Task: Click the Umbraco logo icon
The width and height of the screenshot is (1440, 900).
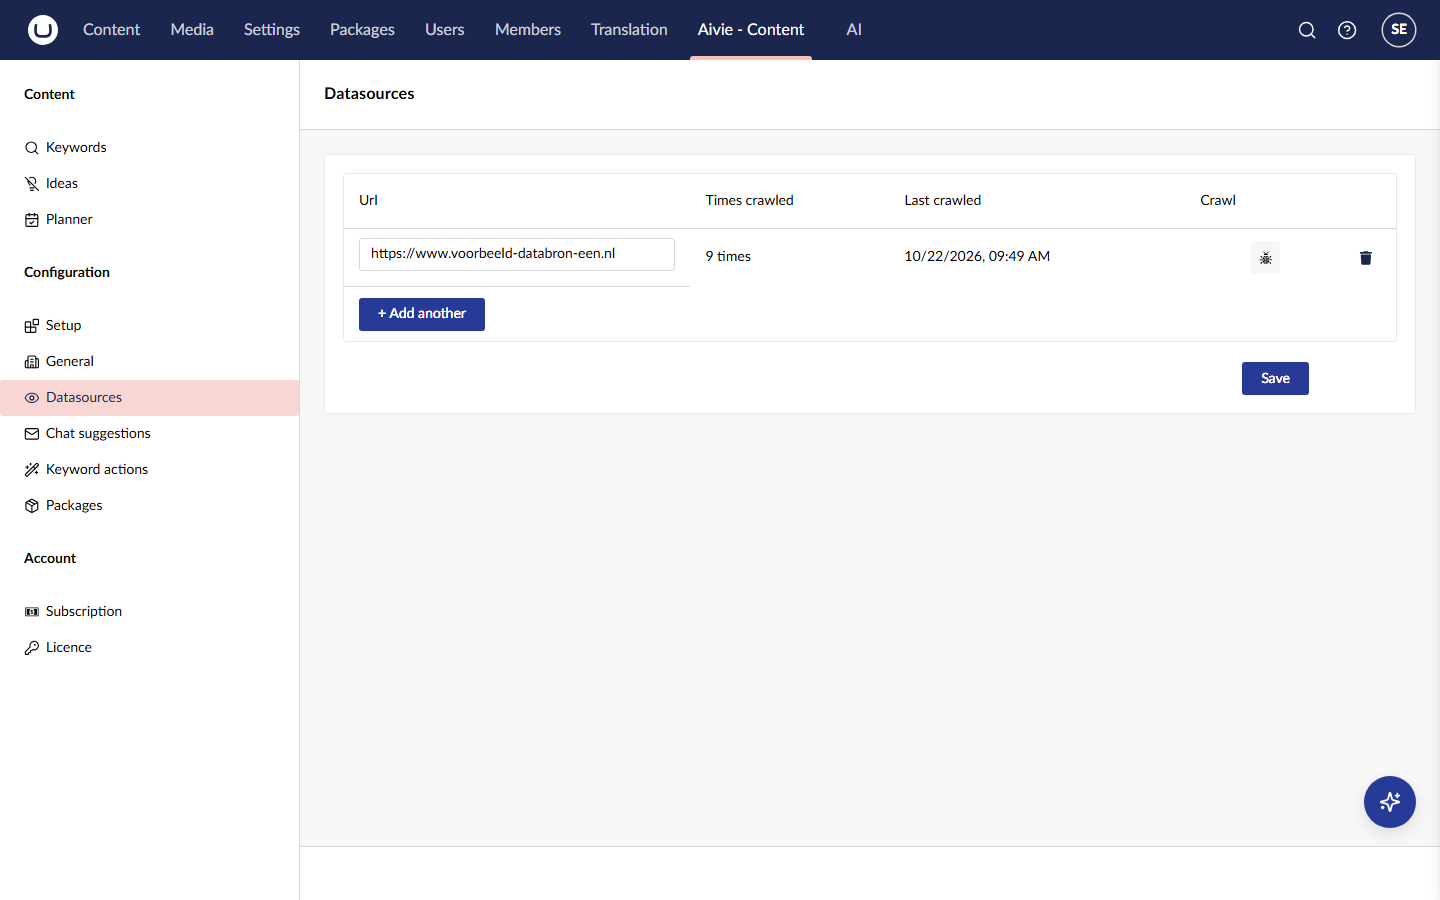Action: tap(43, 30)
